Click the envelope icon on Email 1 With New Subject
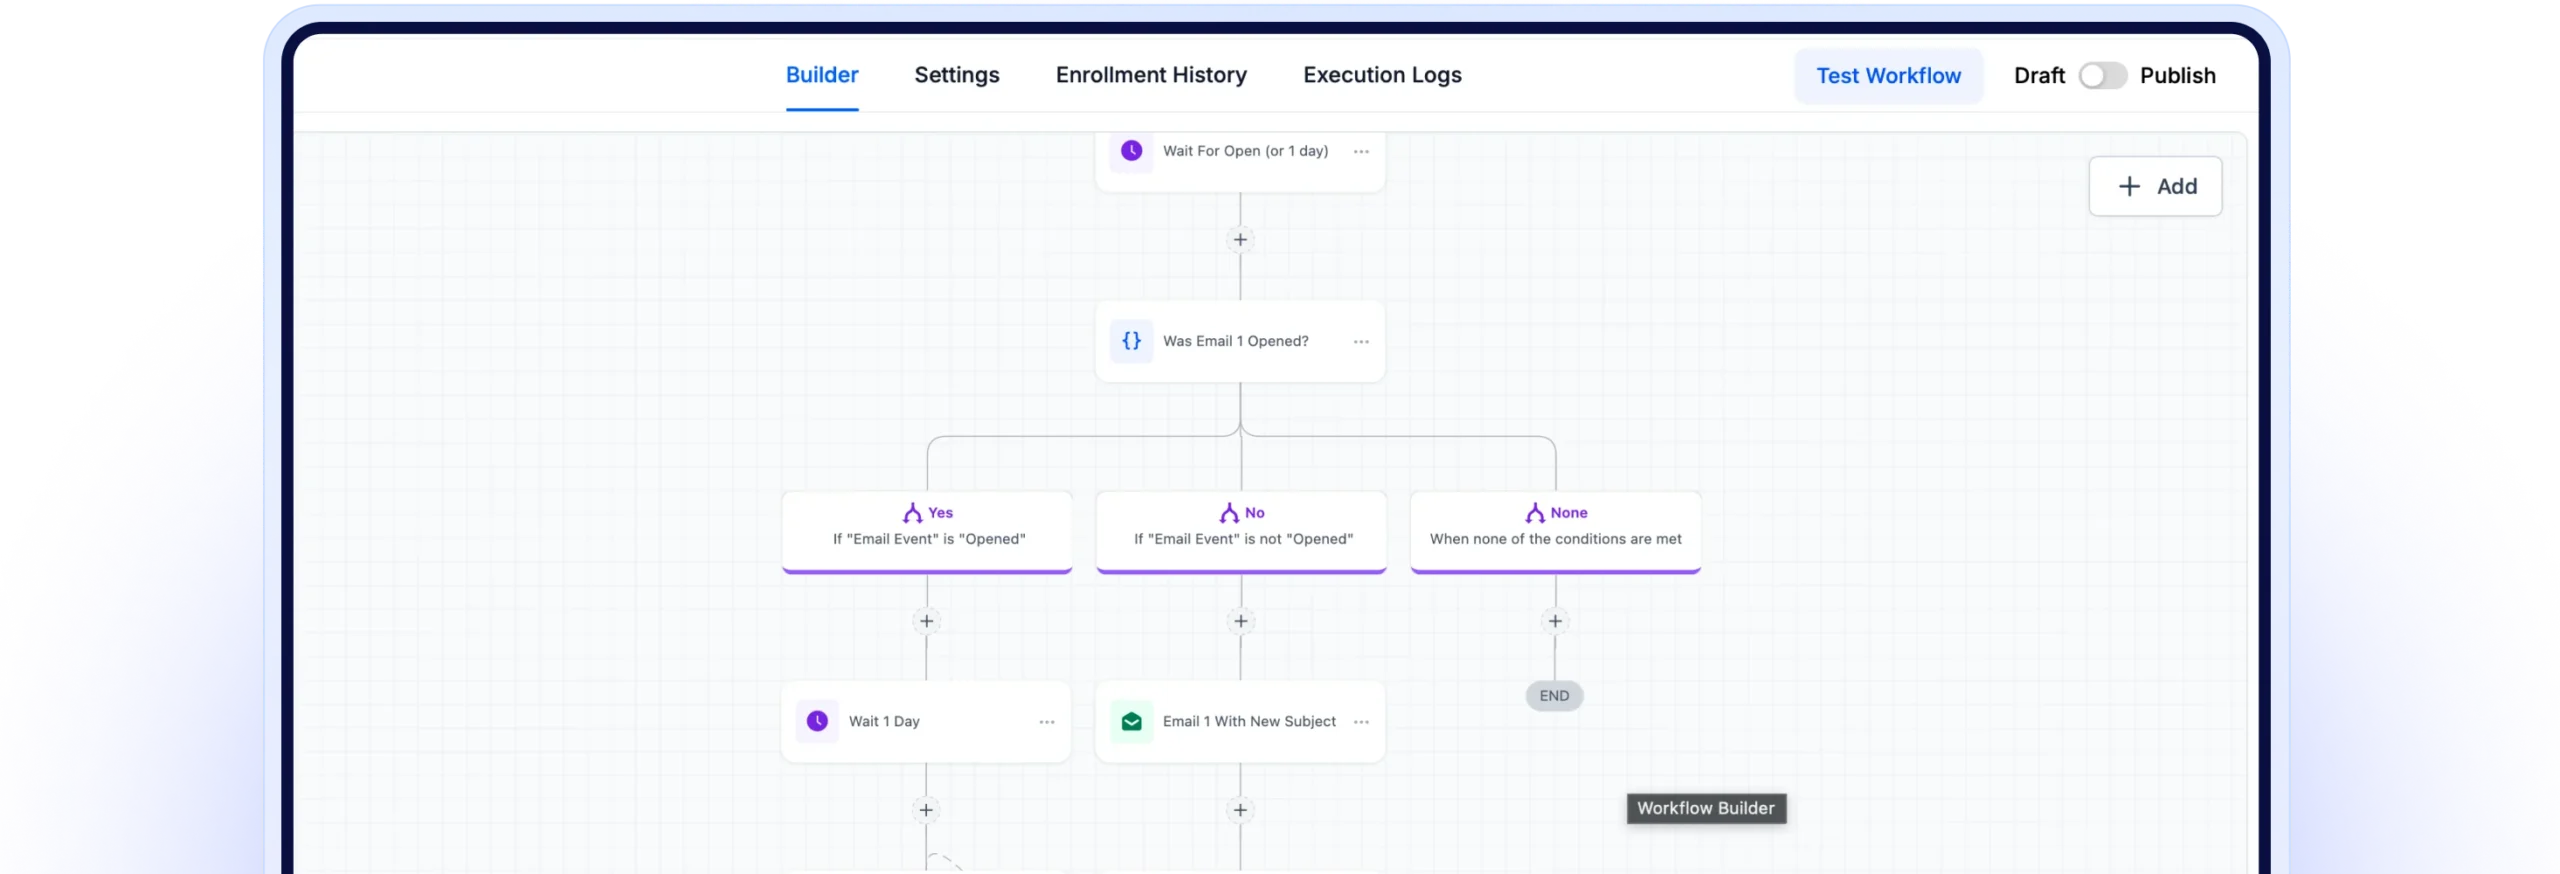 point(1131,721)
